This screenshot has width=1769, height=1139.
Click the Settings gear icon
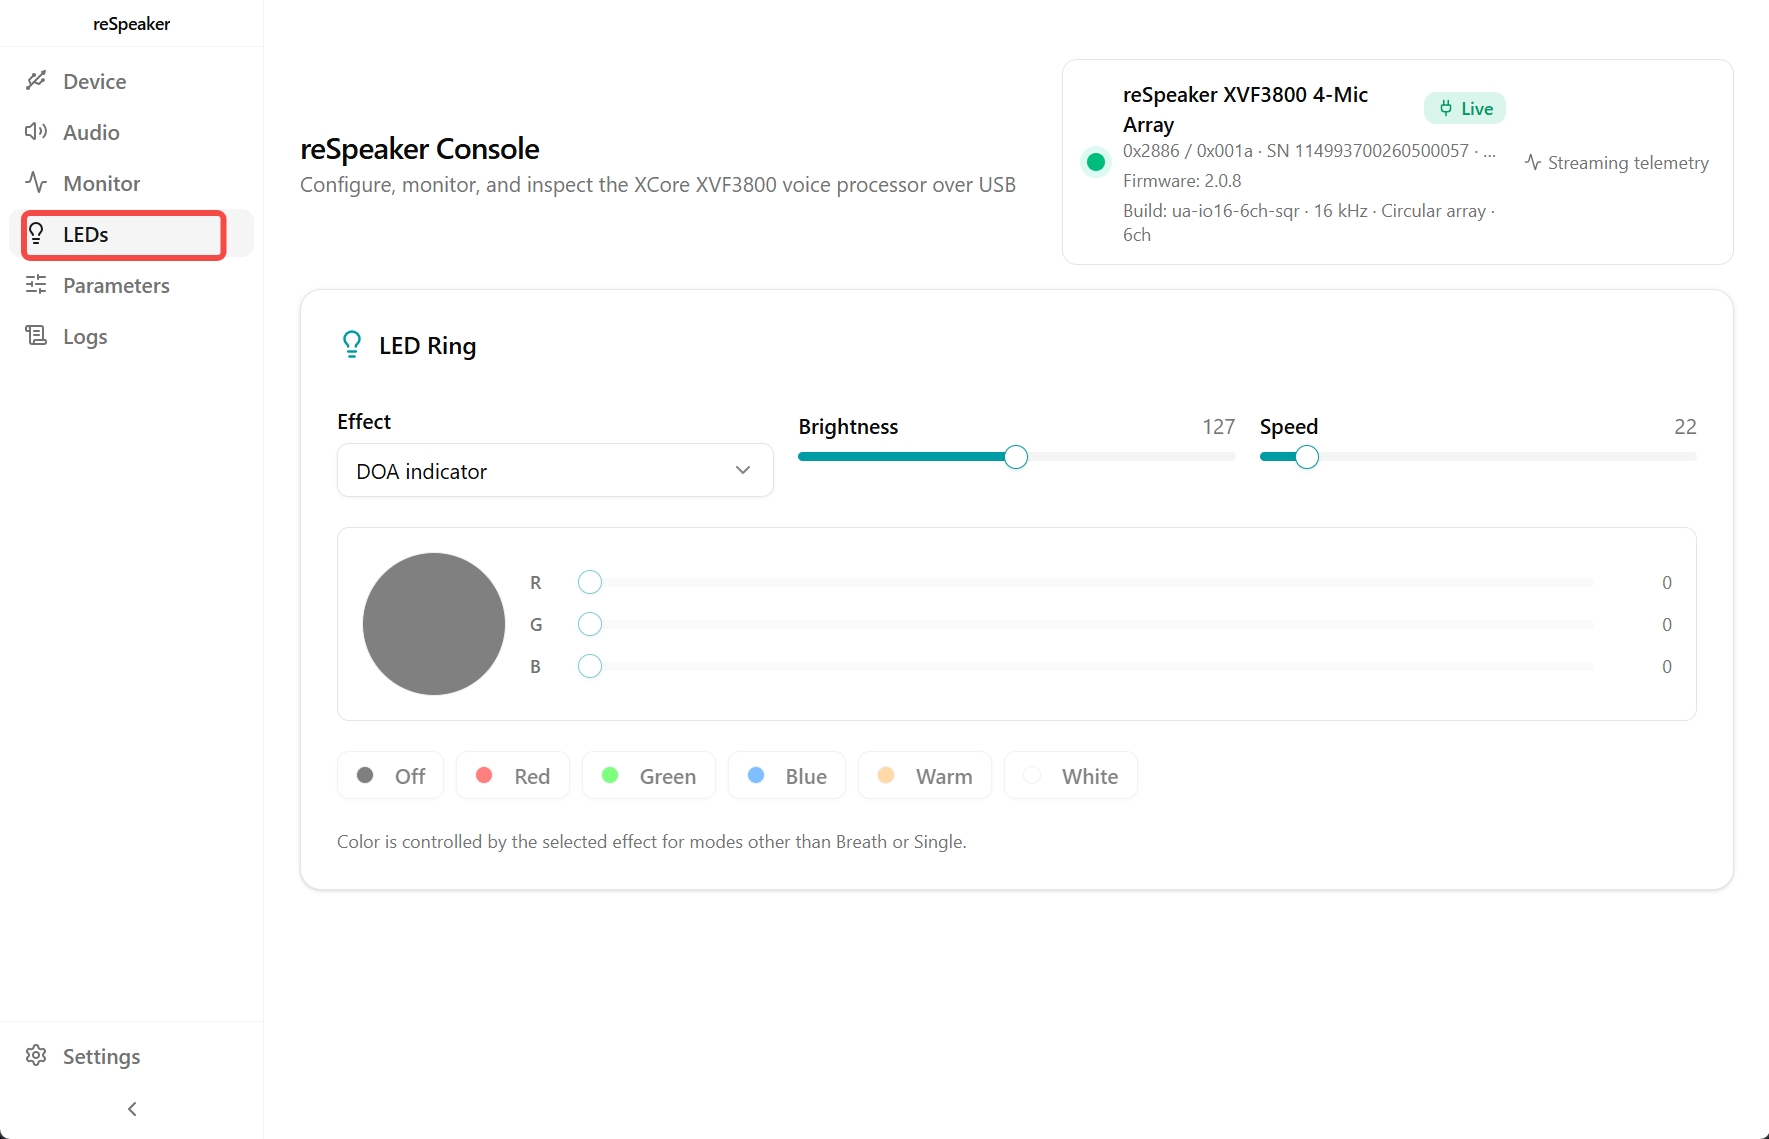coord(36,1056)
